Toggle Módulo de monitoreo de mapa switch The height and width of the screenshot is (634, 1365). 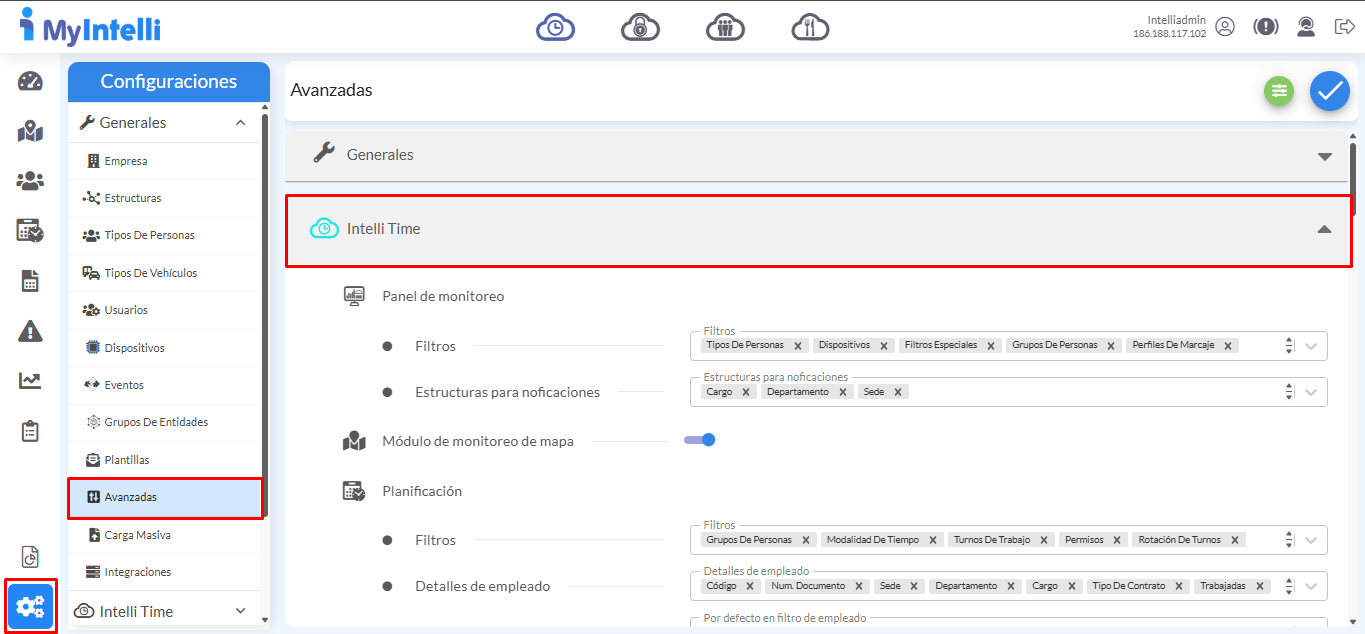click(x=700, y=440)
